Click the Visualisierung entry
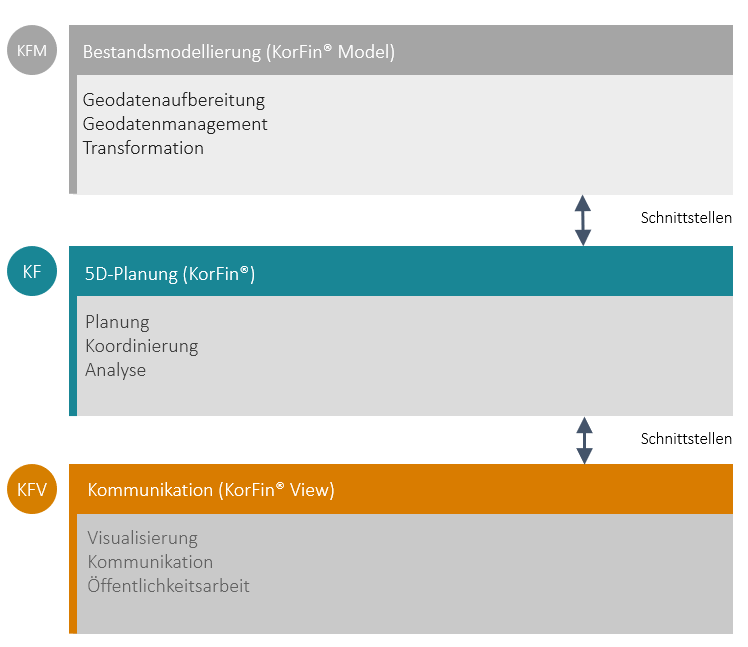Screen dimensions: 748x647 click(x=142, y=538)
